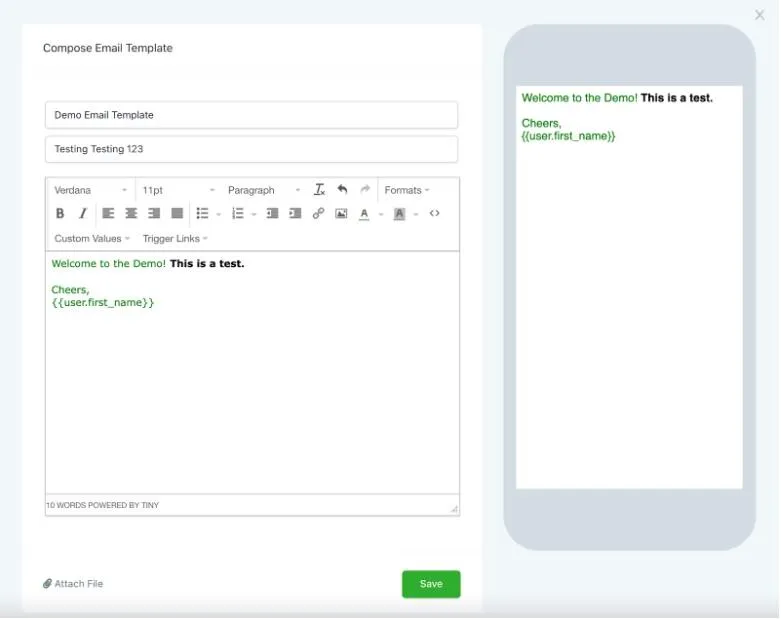Viewport: 781px width, 619px height.
Task: Open the Verdana font family dropdown
Action: pyautogui.click(x=90, y=190)
